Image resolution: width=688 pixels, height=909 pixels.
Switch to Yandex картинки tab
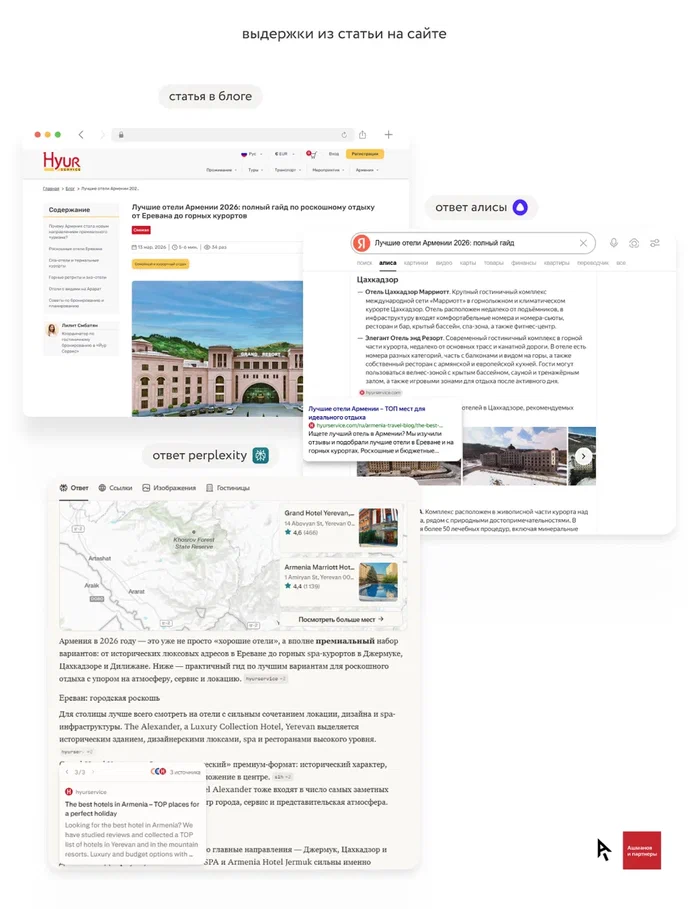416,263
